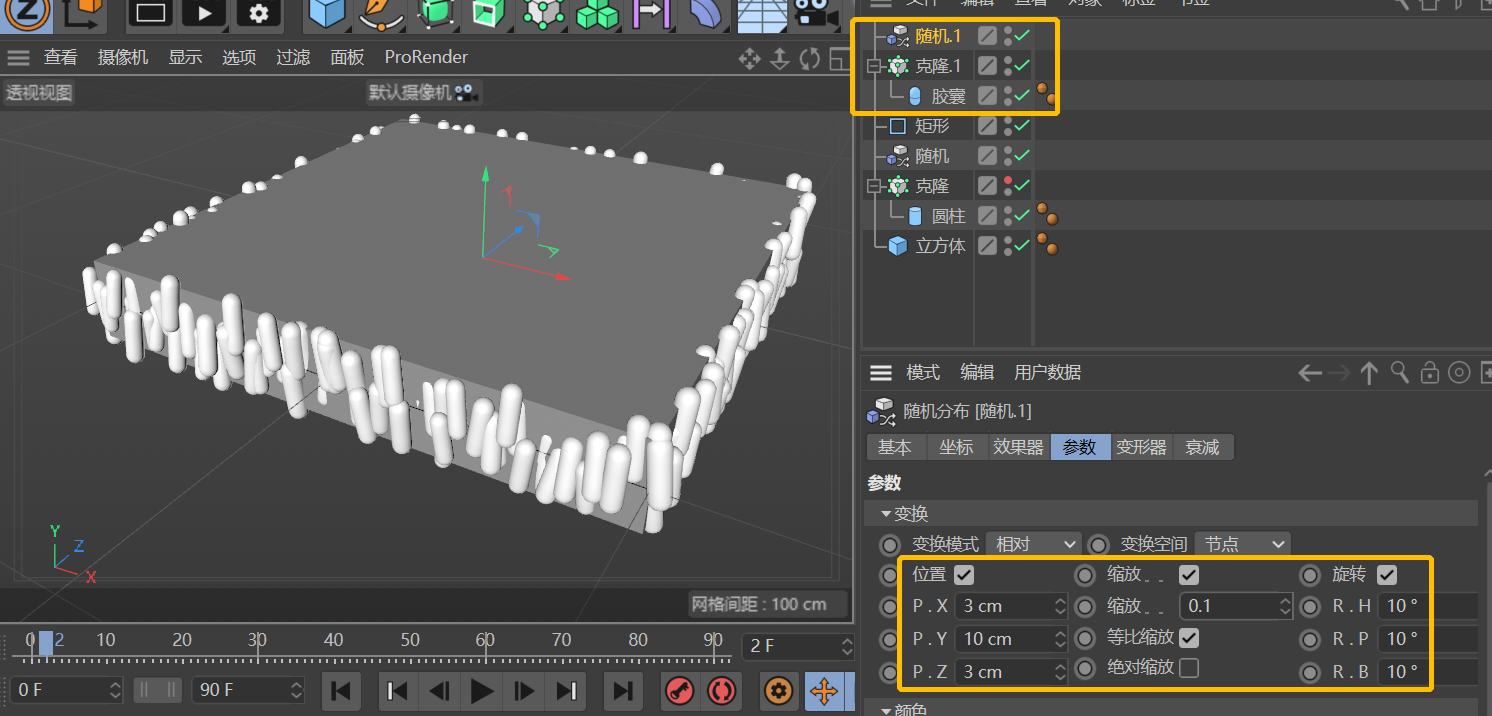Click the animation circle next to P . X
Viewport: 1492px width, 716px height.
pos(889,606)
